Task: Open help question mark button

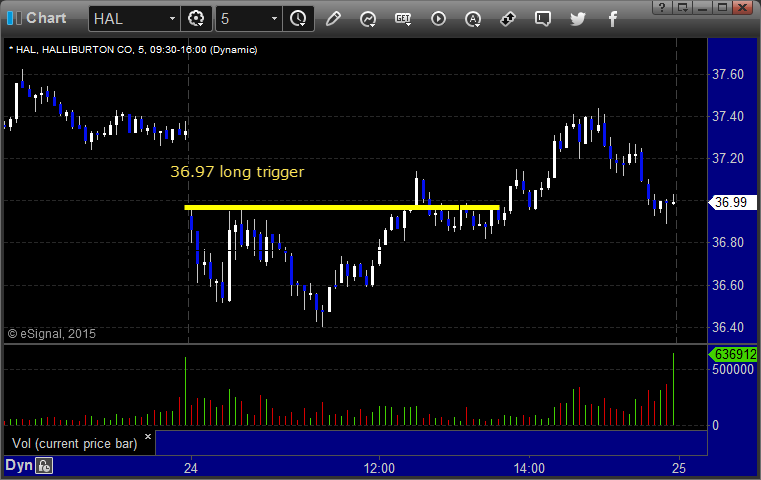Action: (662, 7)
